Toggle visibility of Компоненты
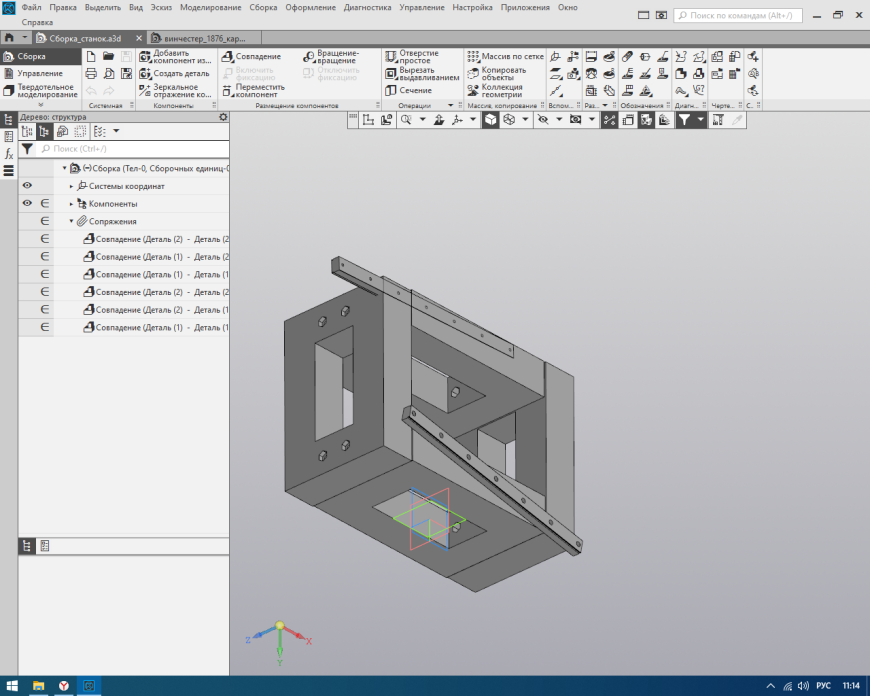The image size is (870, 696). (27, 204)
